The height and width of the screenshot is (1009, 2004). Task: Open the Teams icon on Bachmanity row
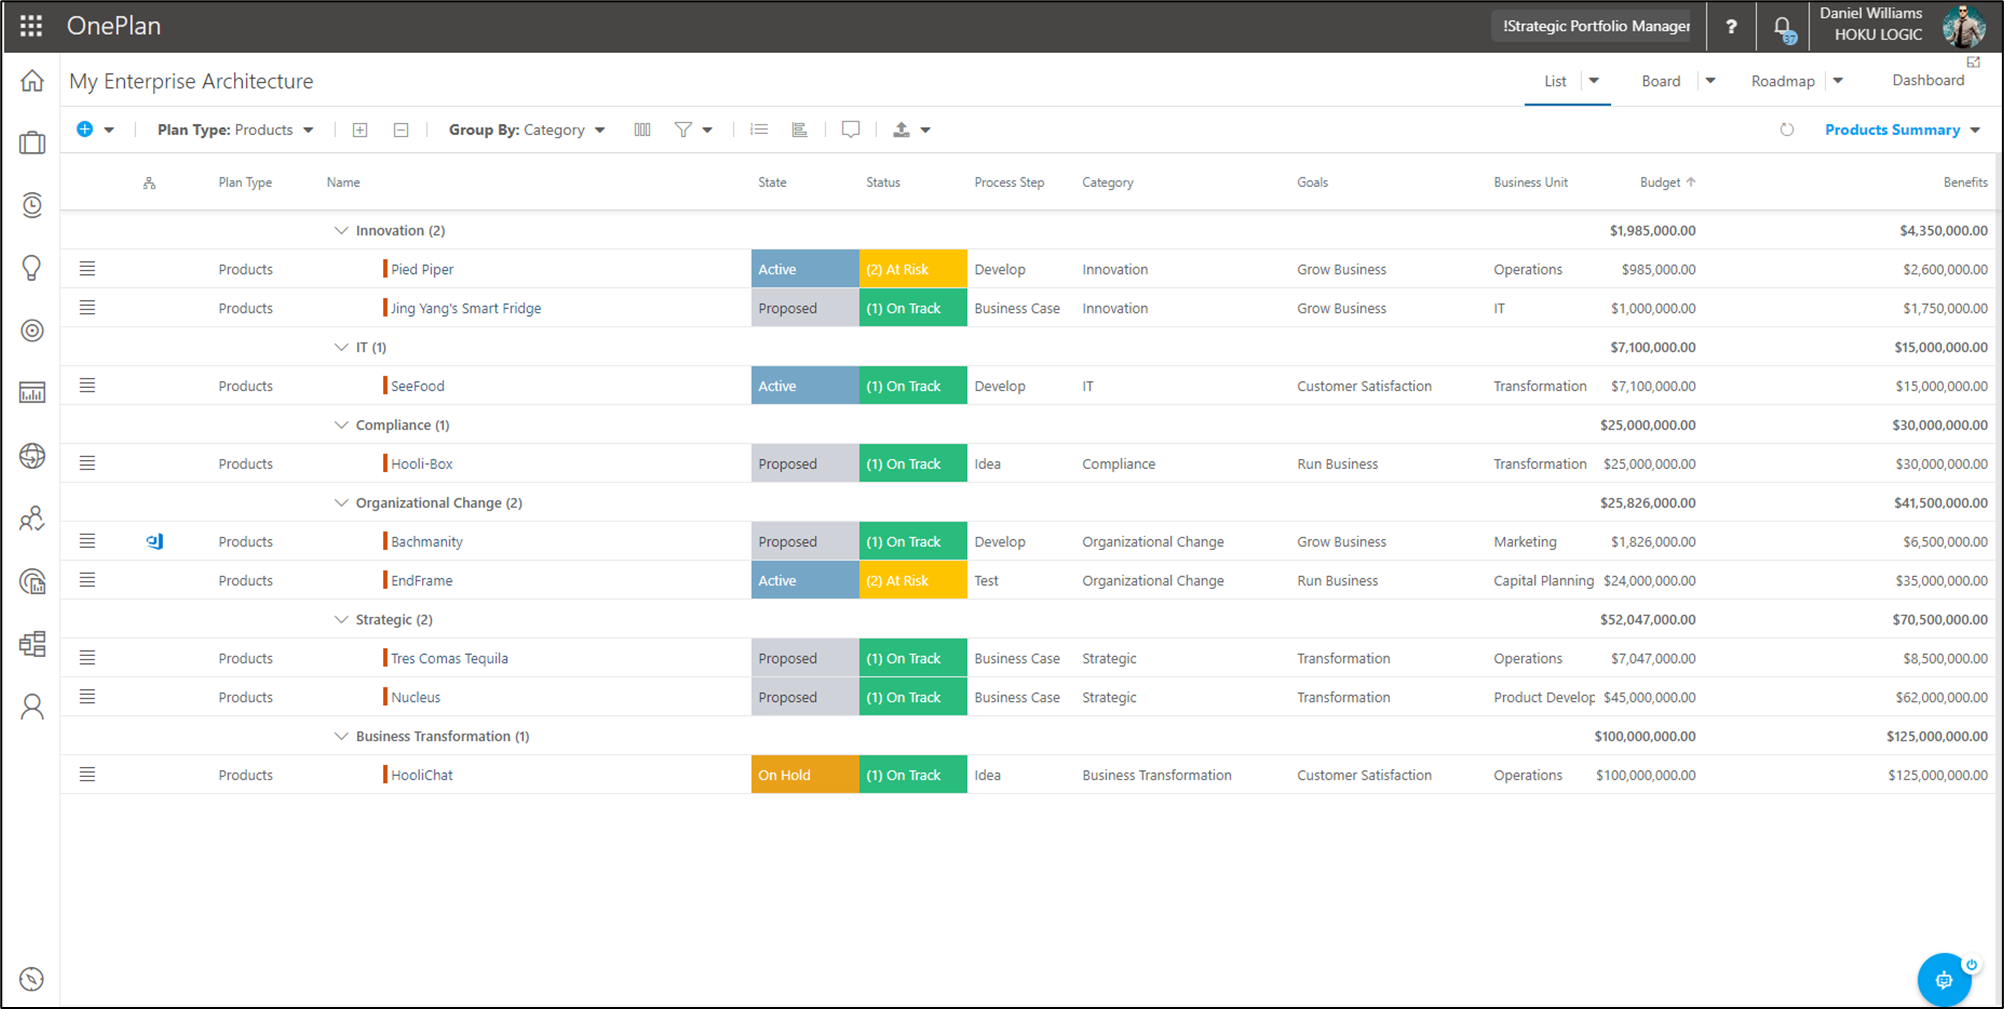pyautogui.click(x=155, y=541)
